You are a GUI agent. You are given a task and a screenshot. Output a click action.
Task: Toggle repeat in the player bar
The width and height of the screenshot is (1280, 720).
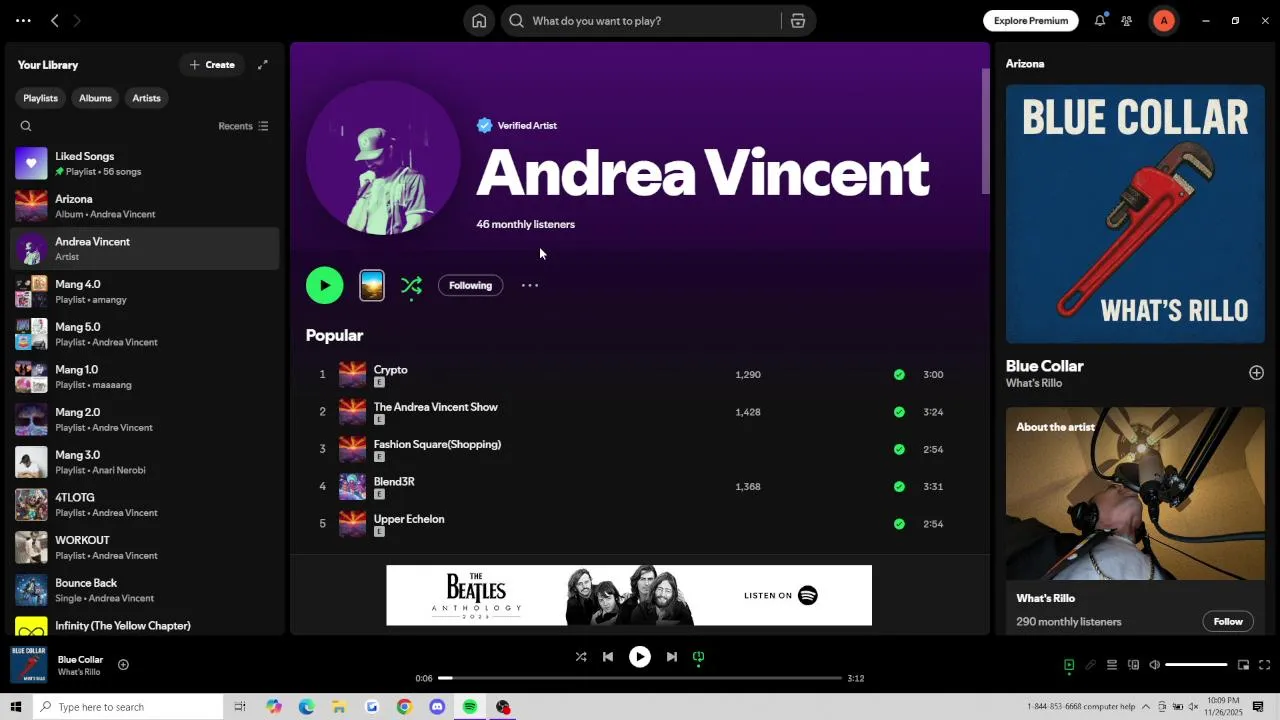coord(699,657)
